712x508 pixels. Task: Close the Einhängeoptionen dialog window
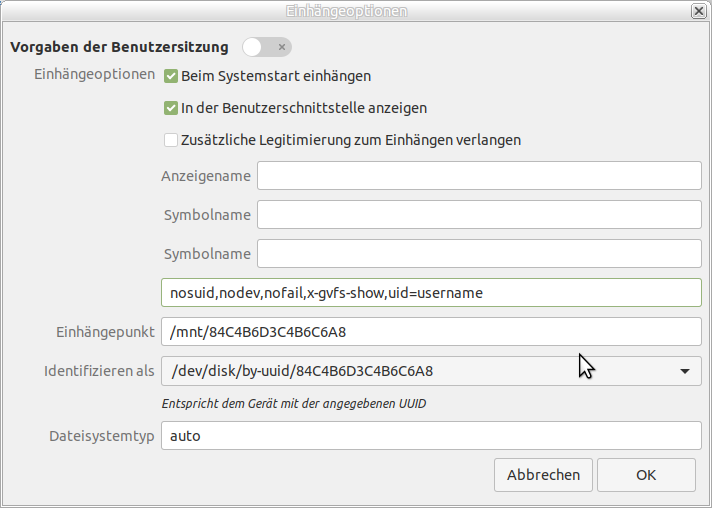(x=698, y=11)
